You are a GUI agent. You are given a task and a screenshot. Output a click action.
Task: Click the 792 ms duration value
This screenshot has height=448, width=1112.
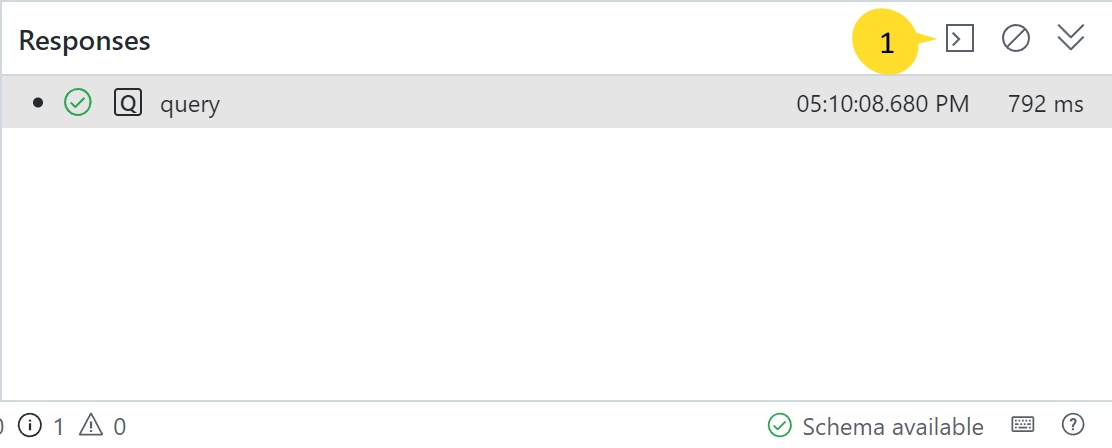[x=1045, y=104]
